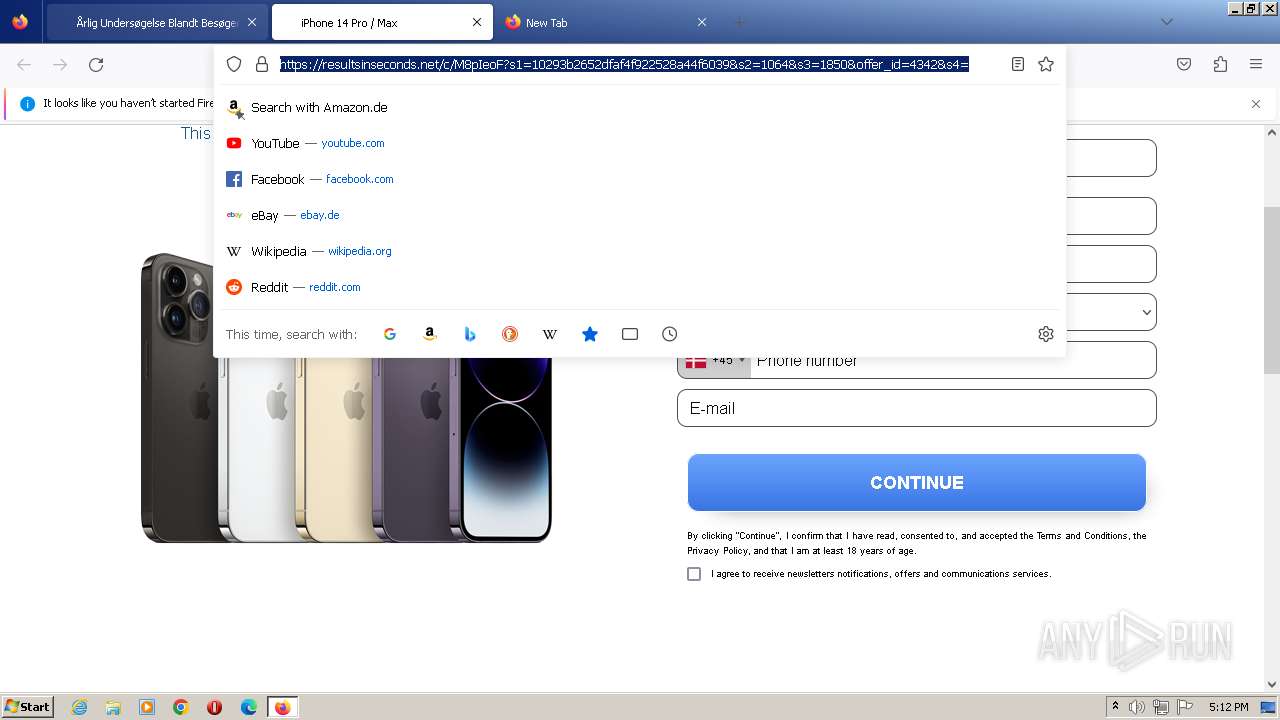The image size is (1280, 720).
Task: Open Reddit suggestion reddit.com
Action: click(x=639, y=287)
